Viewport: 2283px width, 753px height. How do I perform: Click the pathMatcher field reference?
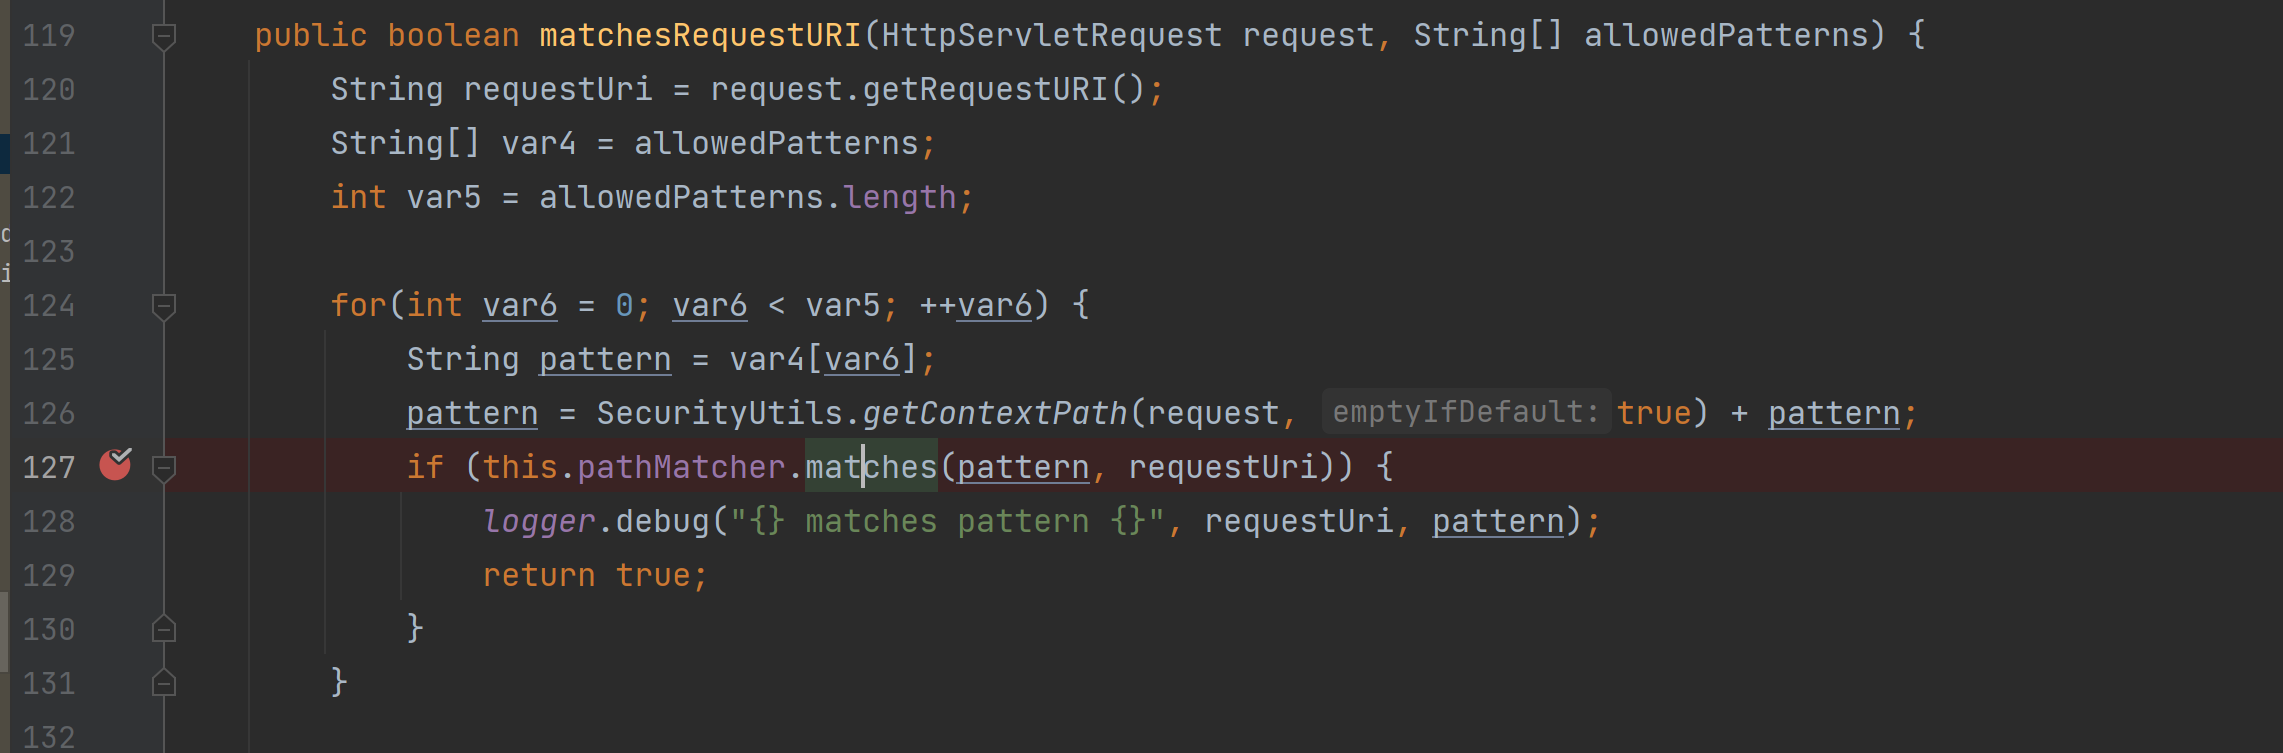(x=681, y=468)
